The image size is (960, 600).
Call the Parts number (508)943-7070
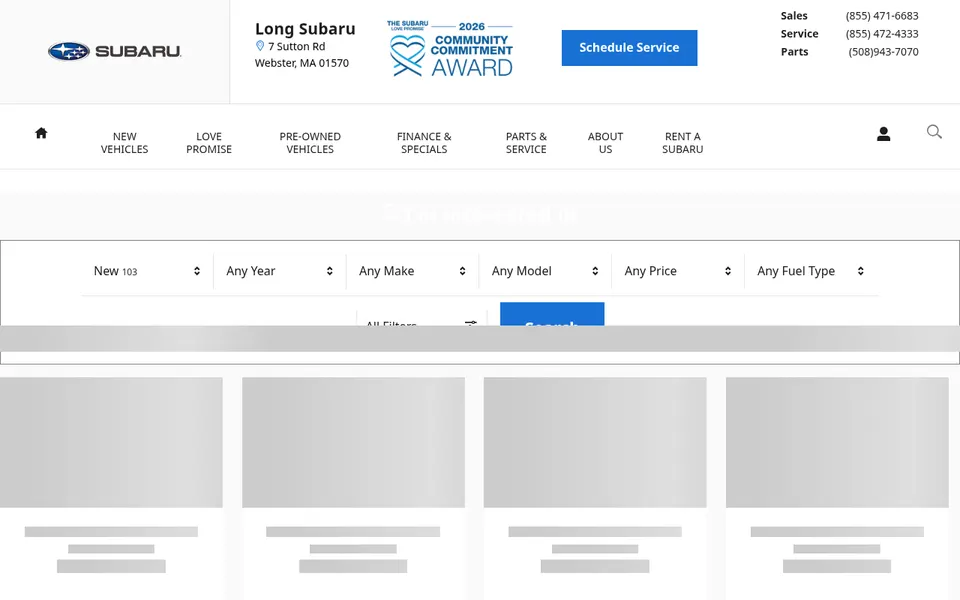pyautogui.click(x=883, y=51)
